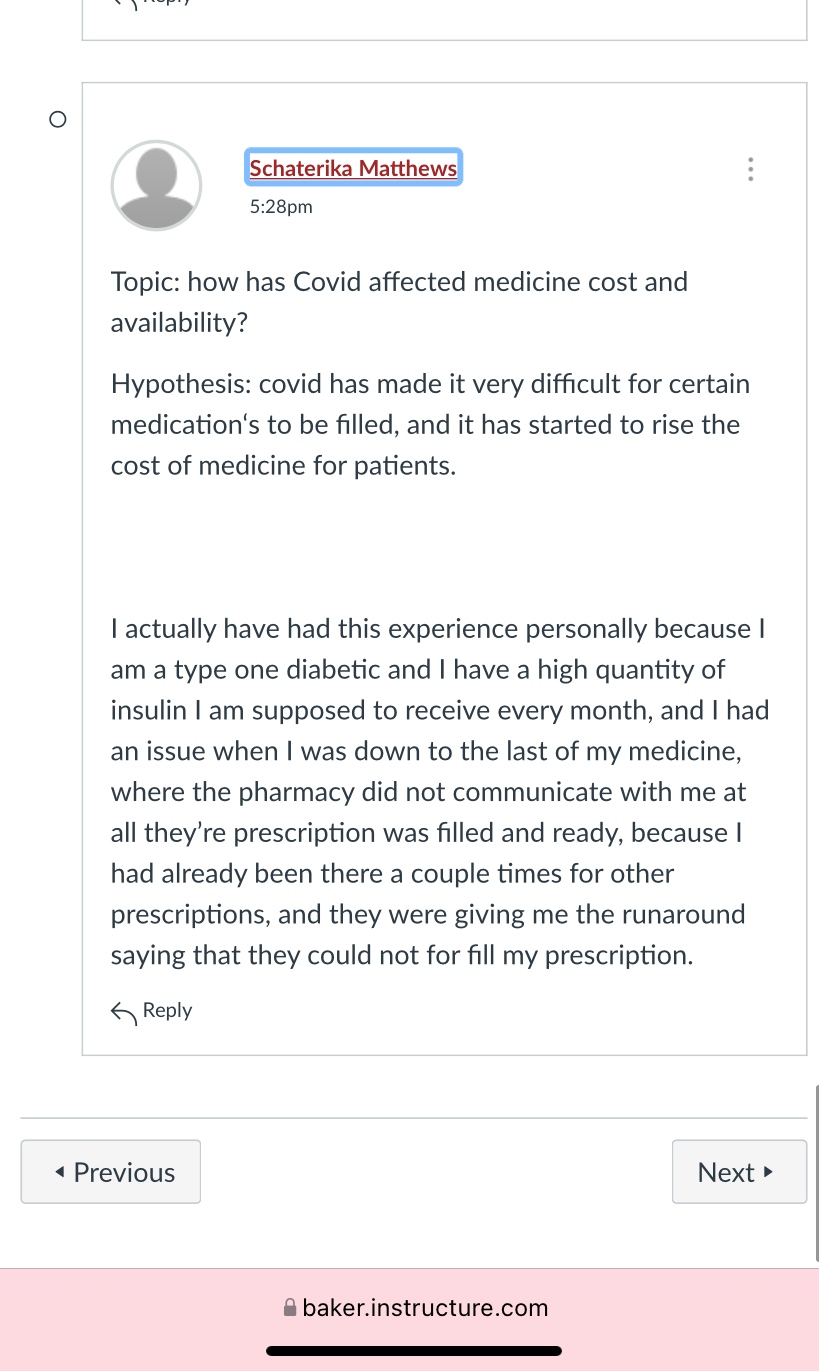Toggle the read/unread circle beside the post
This screenshot has height=1371, width=819.
tap(57, 120)
